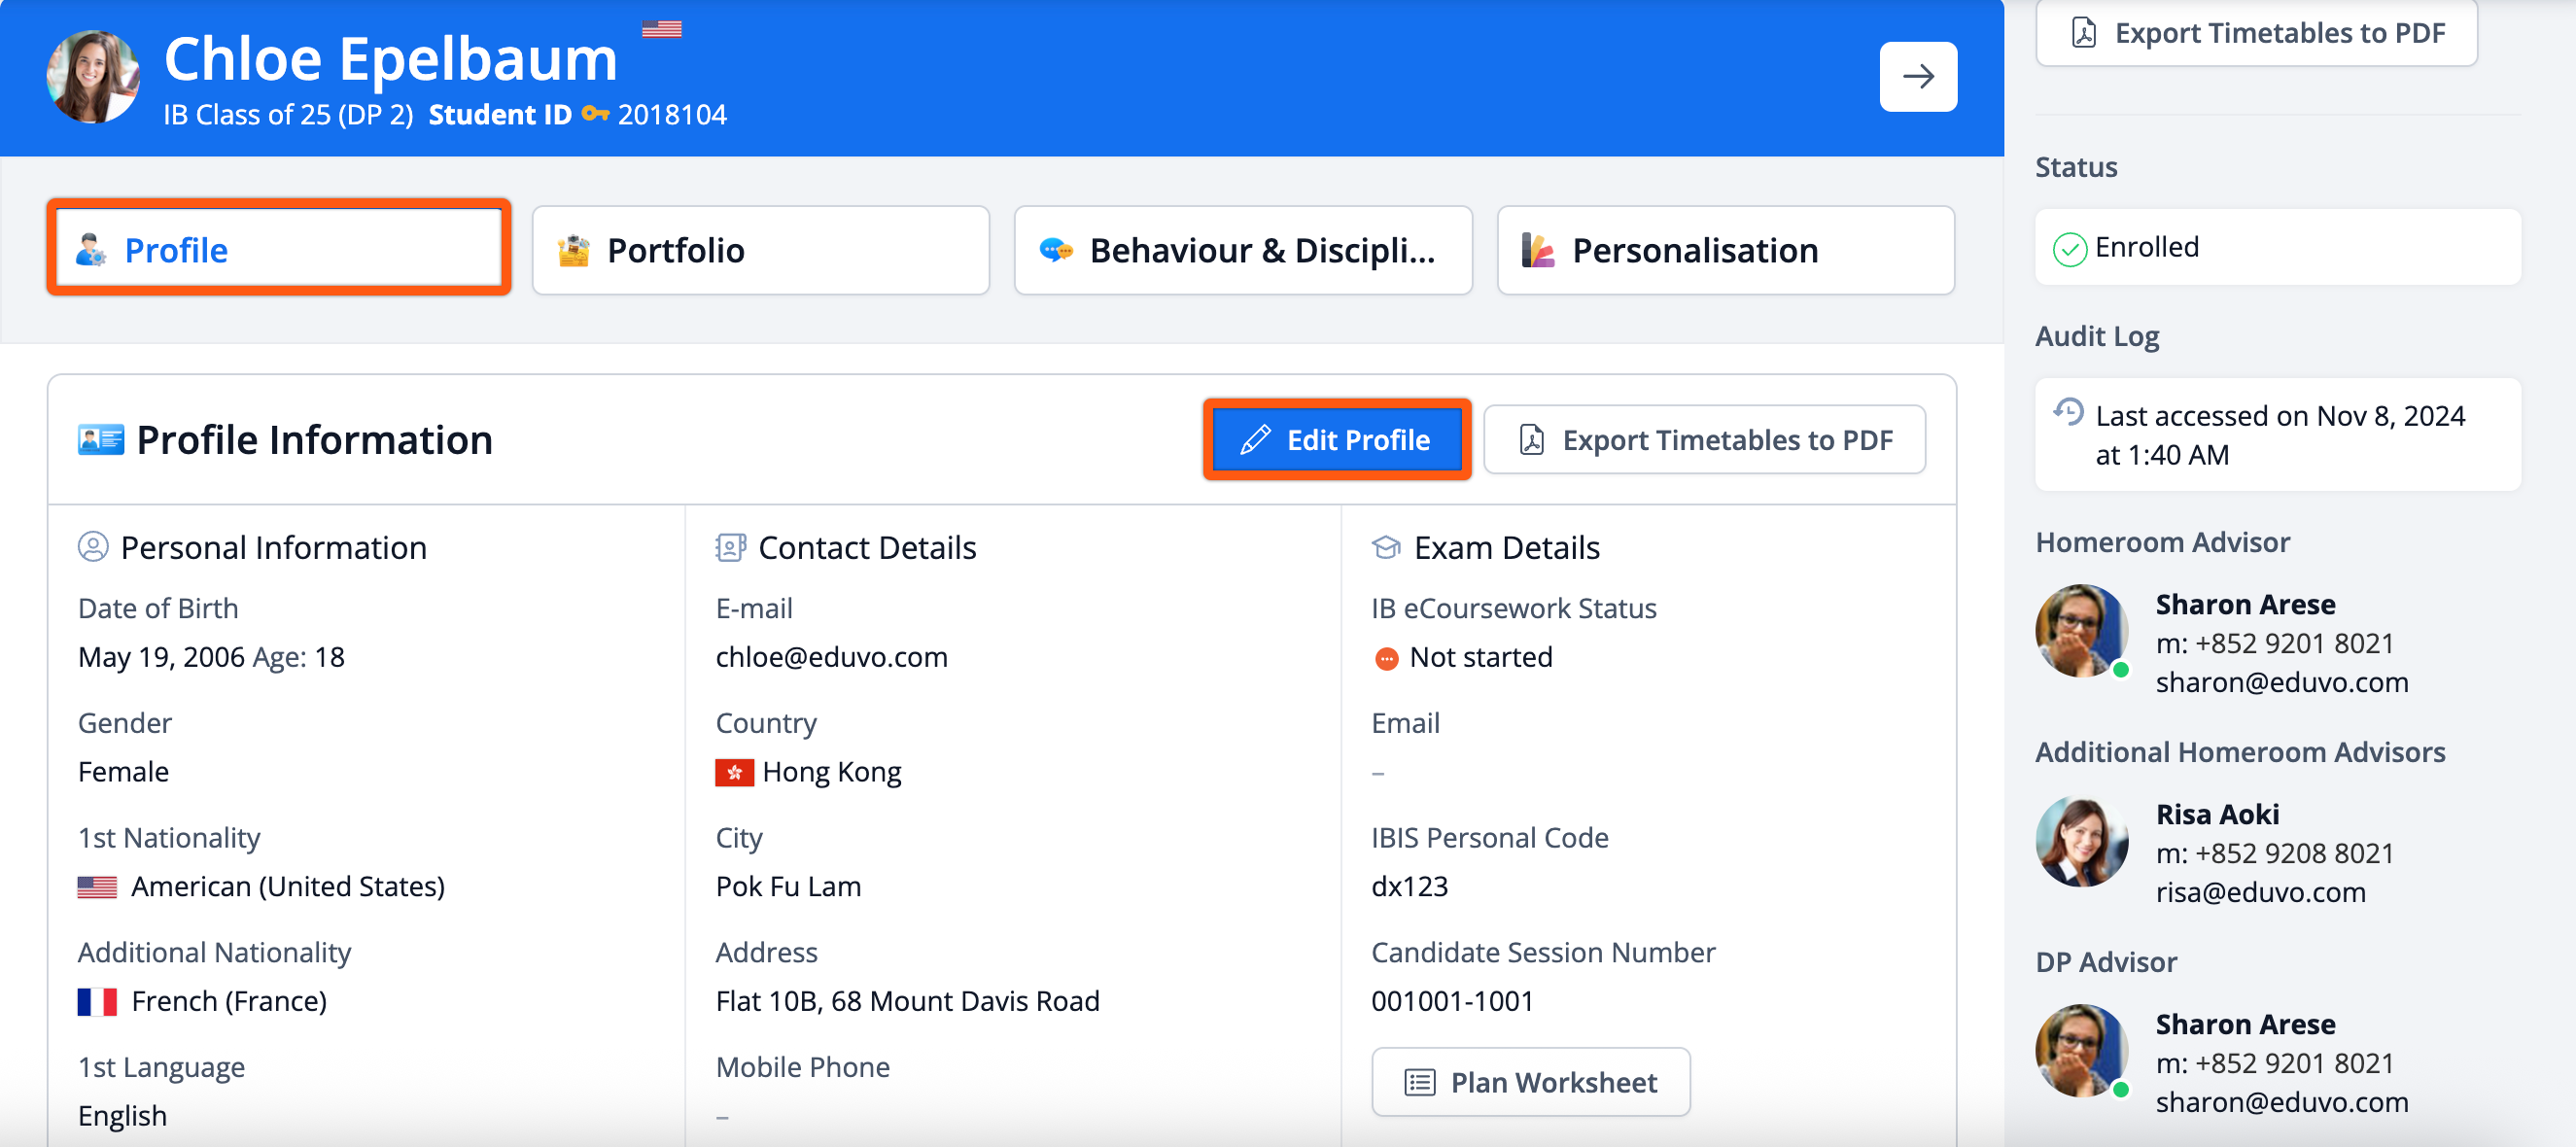Screen dimensions: 2576x1147
Task: Click the Portfolio tab icon
Action: (x=573, y=250)
